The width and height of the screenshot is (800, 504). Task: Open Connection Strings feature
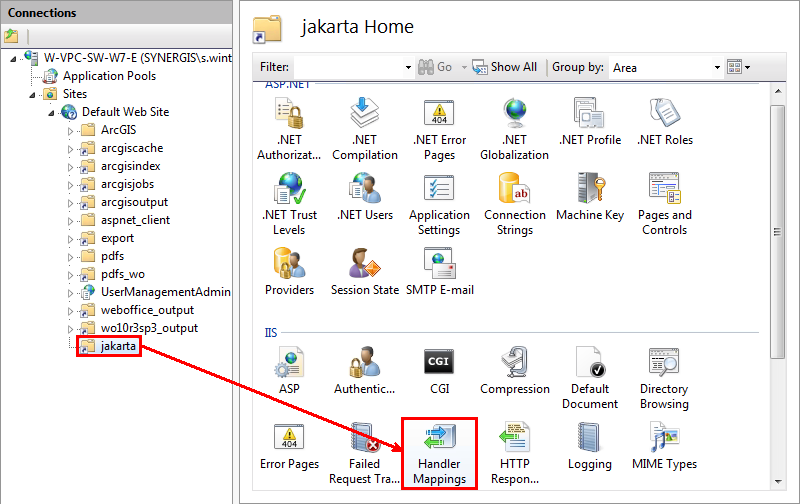pos(514,204)
